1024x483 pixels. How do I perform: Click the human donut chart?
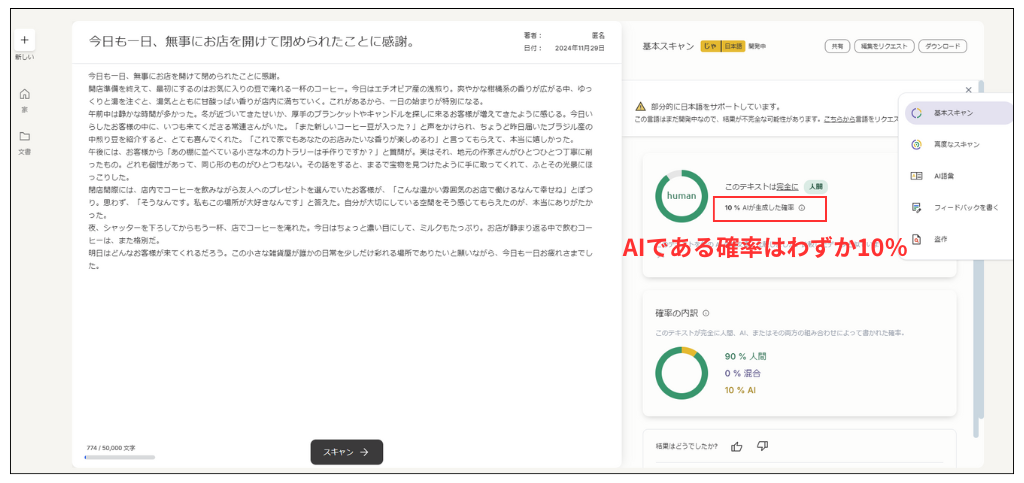(x=682, y=196)
